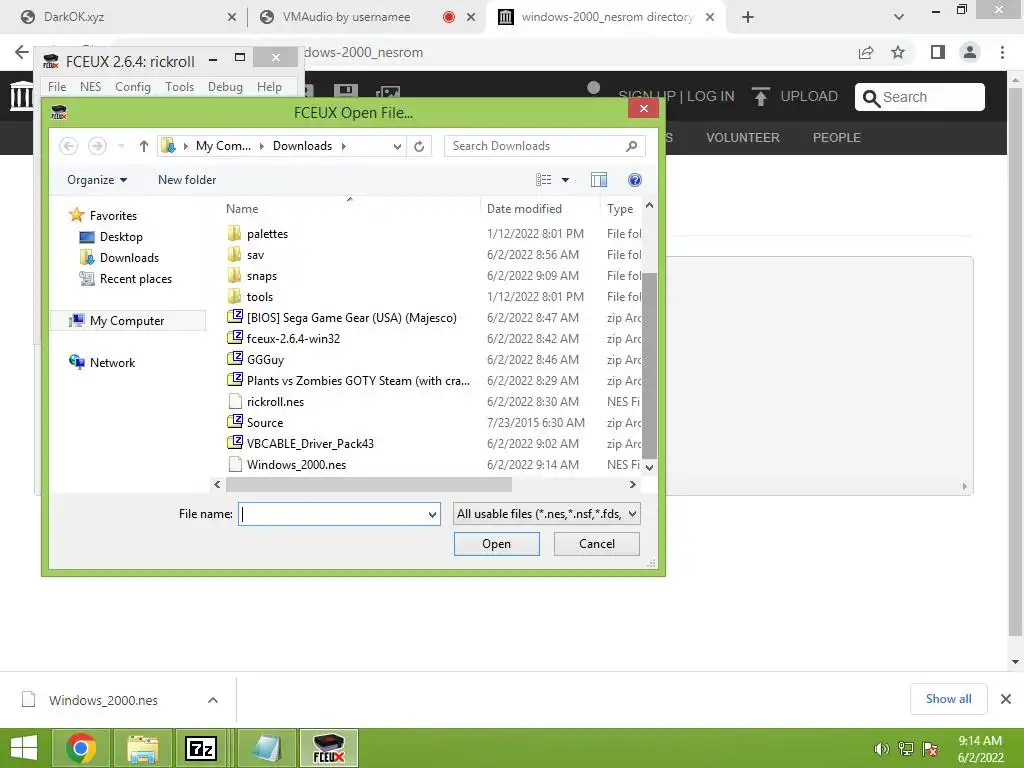Open the VOLUNTEER link
1024x768 pixels.
click(743, 138)
